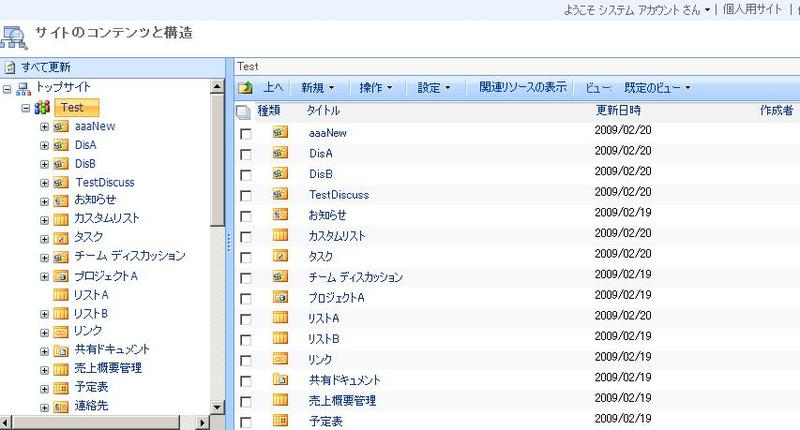The height and width of the screenshot is (430, 800).
Task: Sort by the 更新日時 column header
Action: pyautogui.click(x=618, y=110)
